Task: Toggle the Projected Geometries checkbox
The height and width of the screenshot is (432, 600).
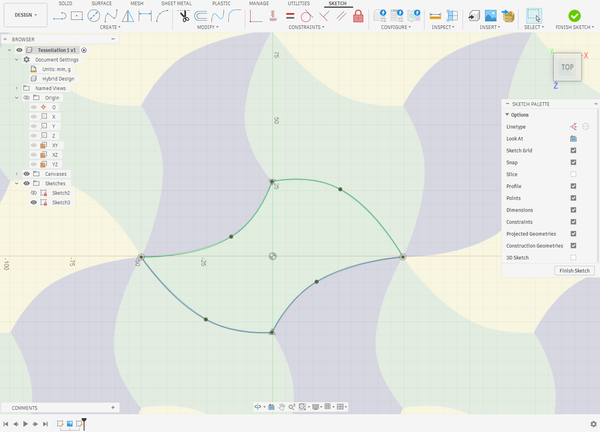Action: [x=573, y=233]
